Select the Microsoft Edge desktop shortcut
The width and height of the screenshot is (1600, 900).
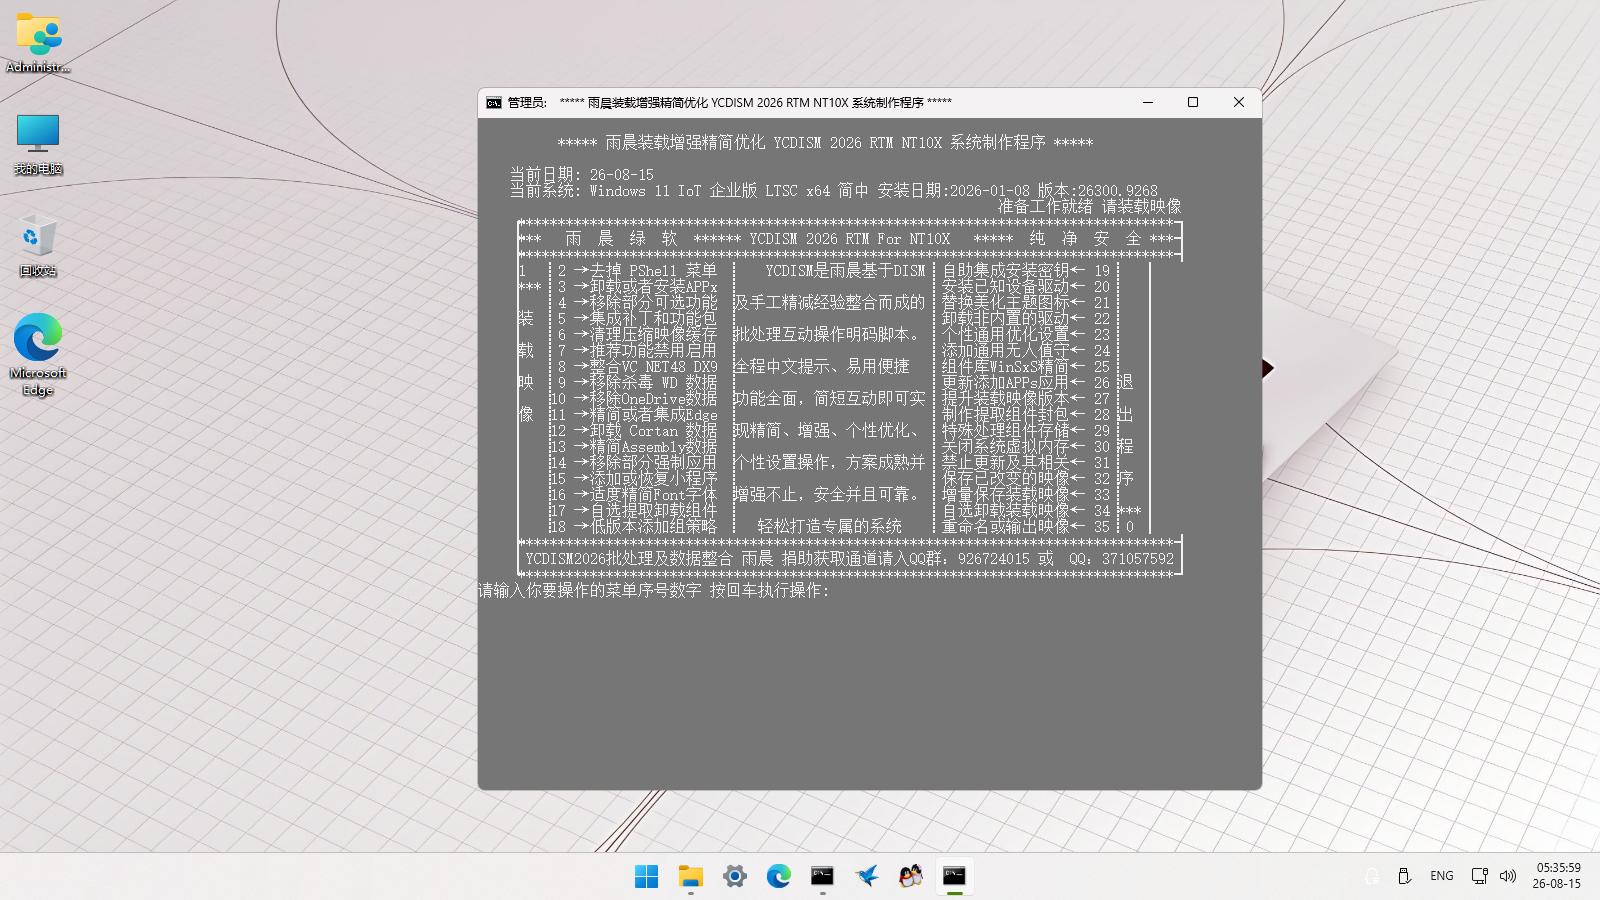38,355
